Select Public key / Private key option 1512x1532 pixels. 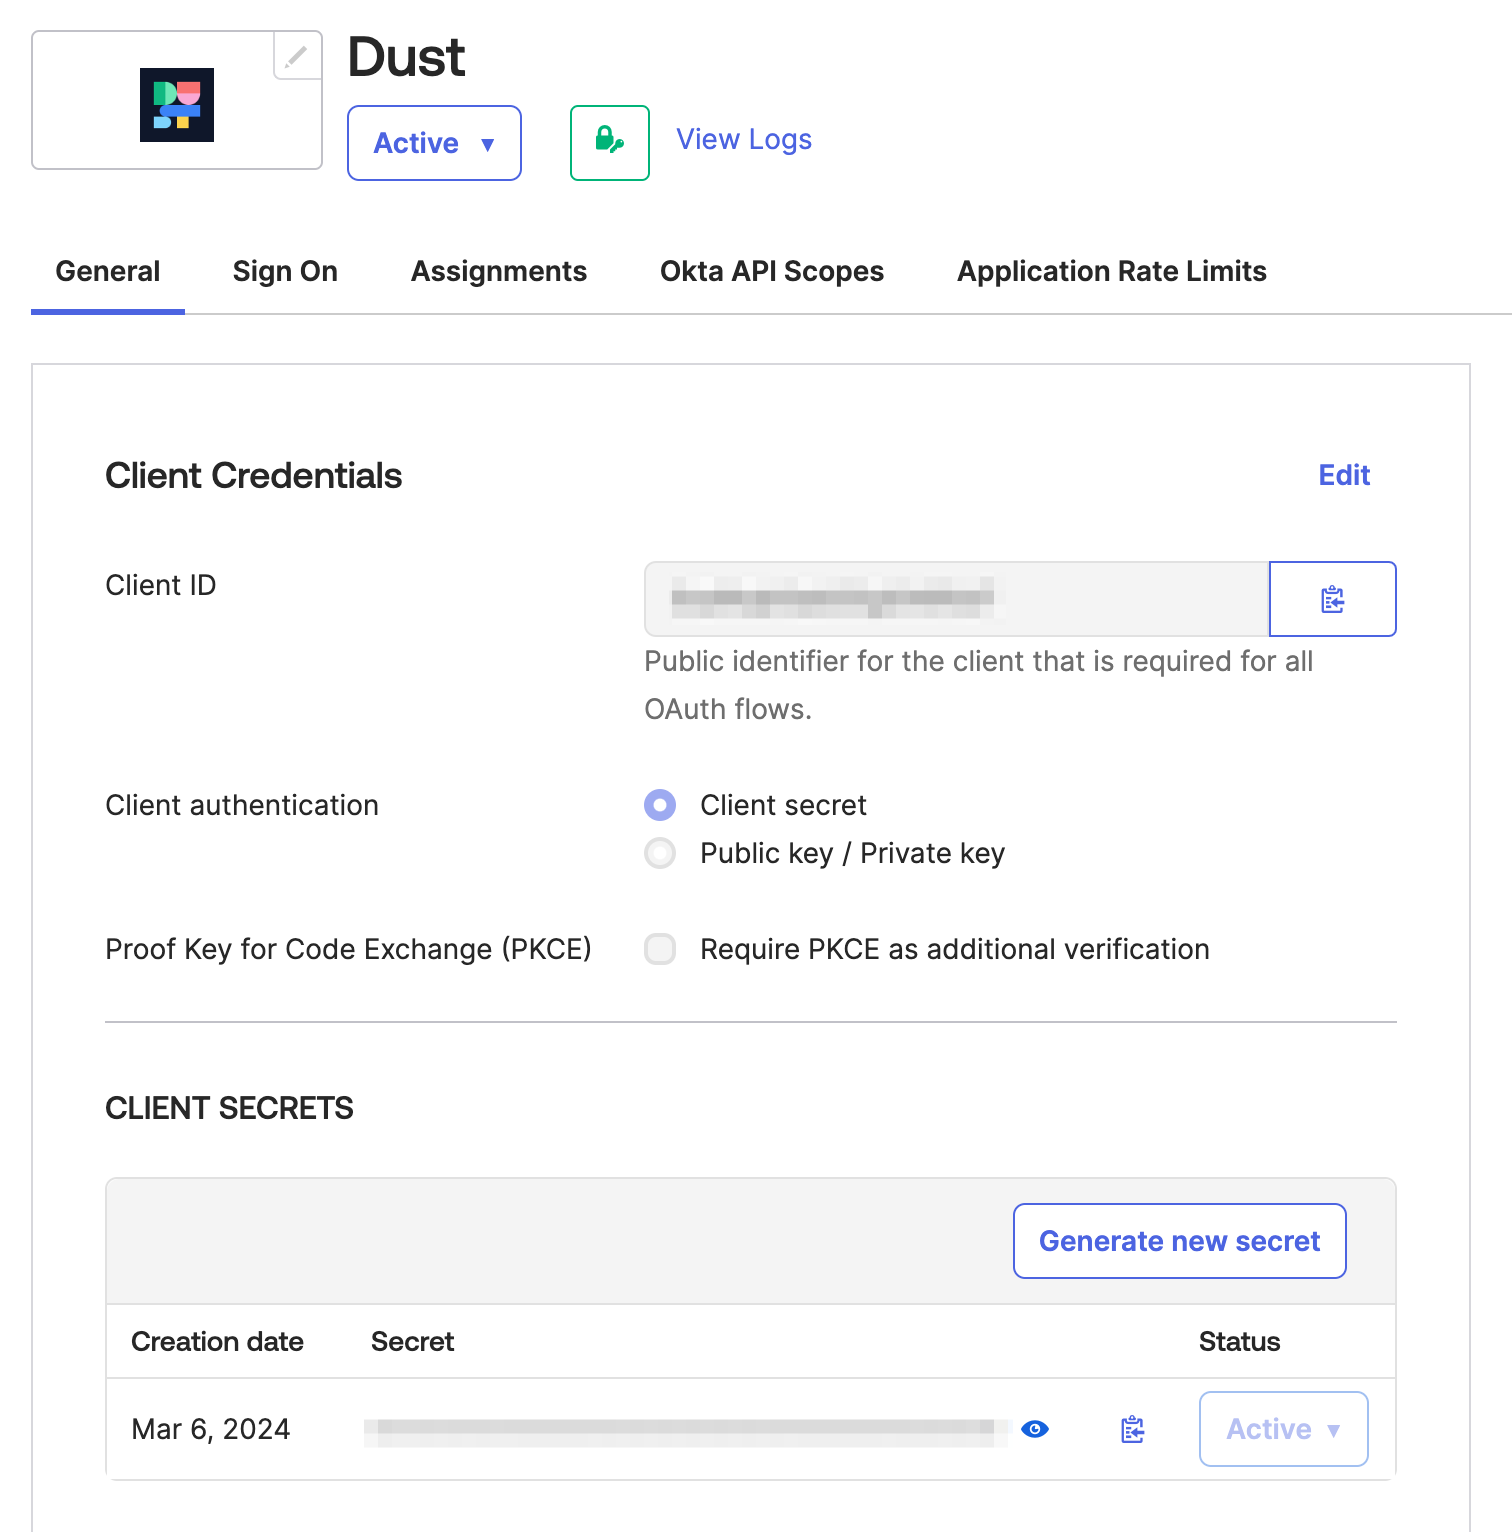pyautogui.click(x=660, y=853)
